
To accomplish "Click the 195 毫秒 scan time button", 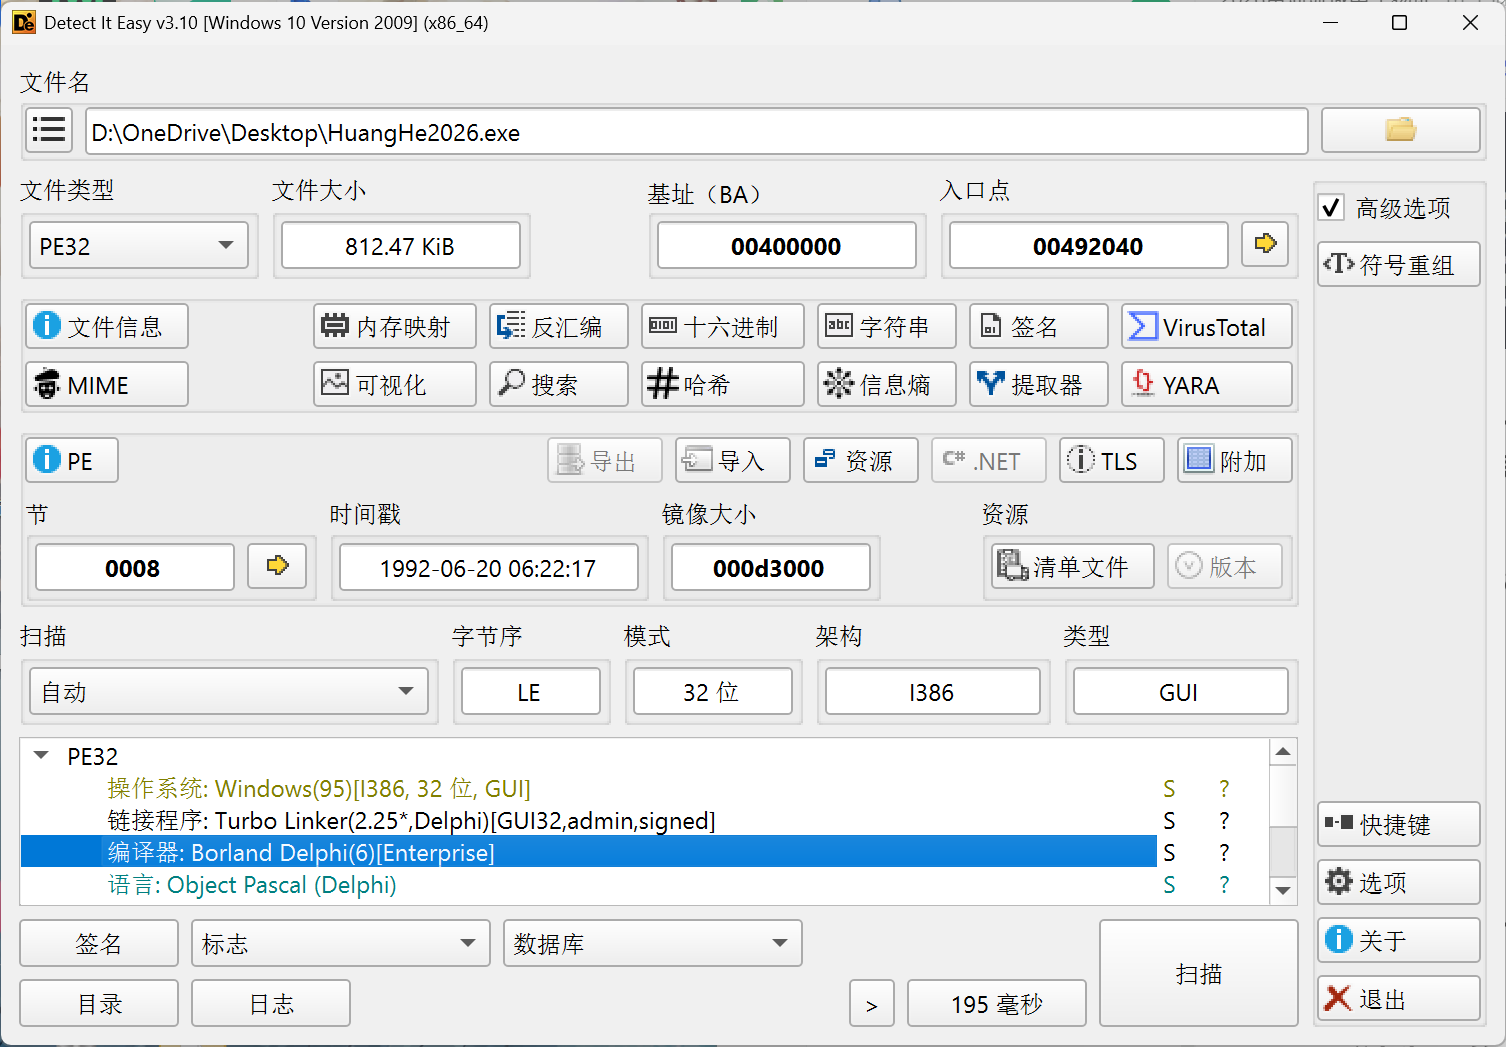I will click(997, 1003).
